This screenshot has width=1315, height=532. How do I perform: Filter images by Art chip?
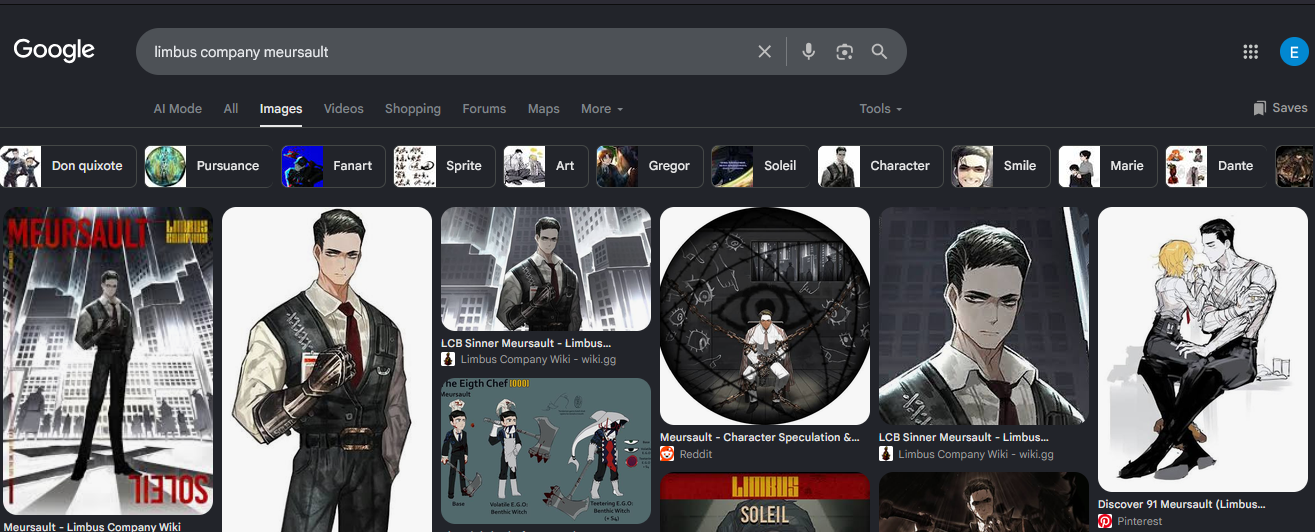[x=546, y=166]
